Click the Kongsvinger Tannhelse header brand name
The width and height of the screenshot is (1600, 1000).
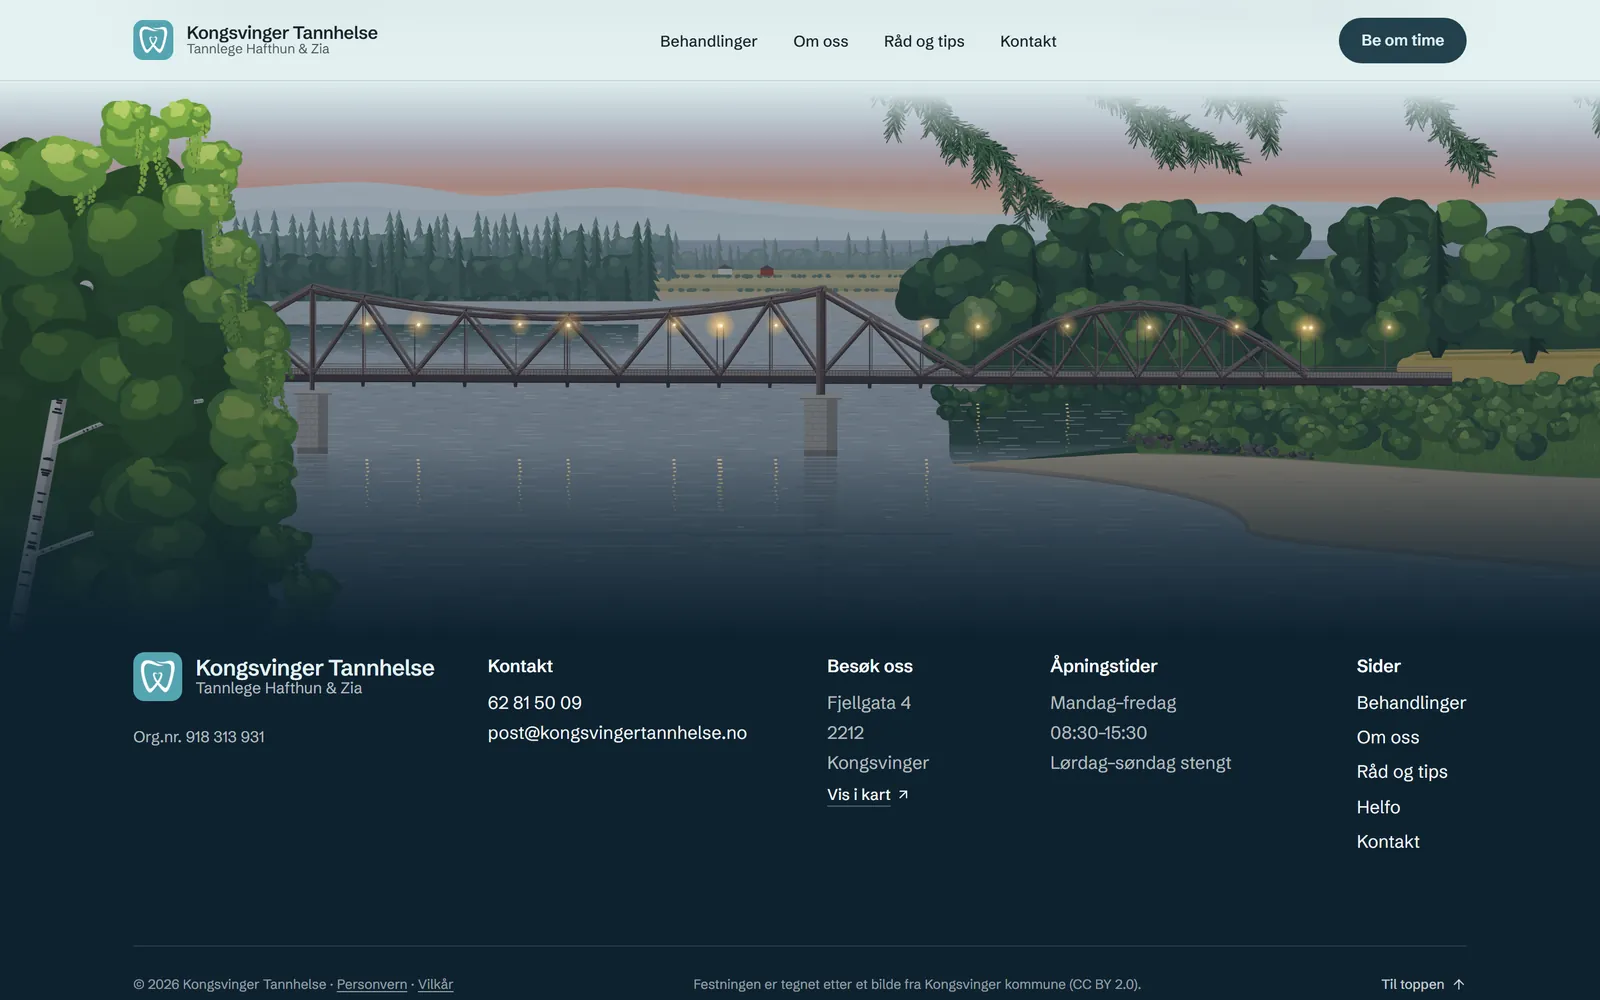click(282, 33)
